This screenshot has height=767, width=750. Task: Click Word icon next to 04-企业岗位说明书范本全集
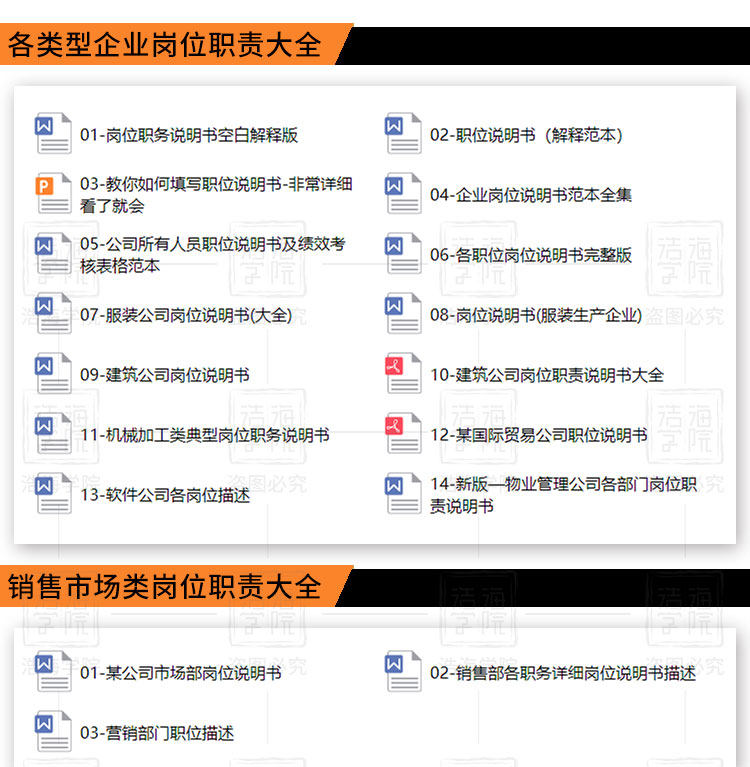tap(403, 193)
